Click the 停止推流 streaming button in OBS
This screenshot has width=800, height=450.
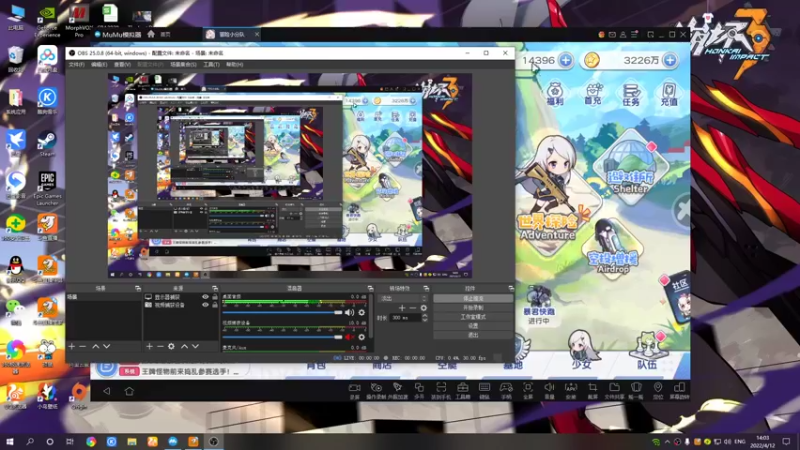pos(473,298)
